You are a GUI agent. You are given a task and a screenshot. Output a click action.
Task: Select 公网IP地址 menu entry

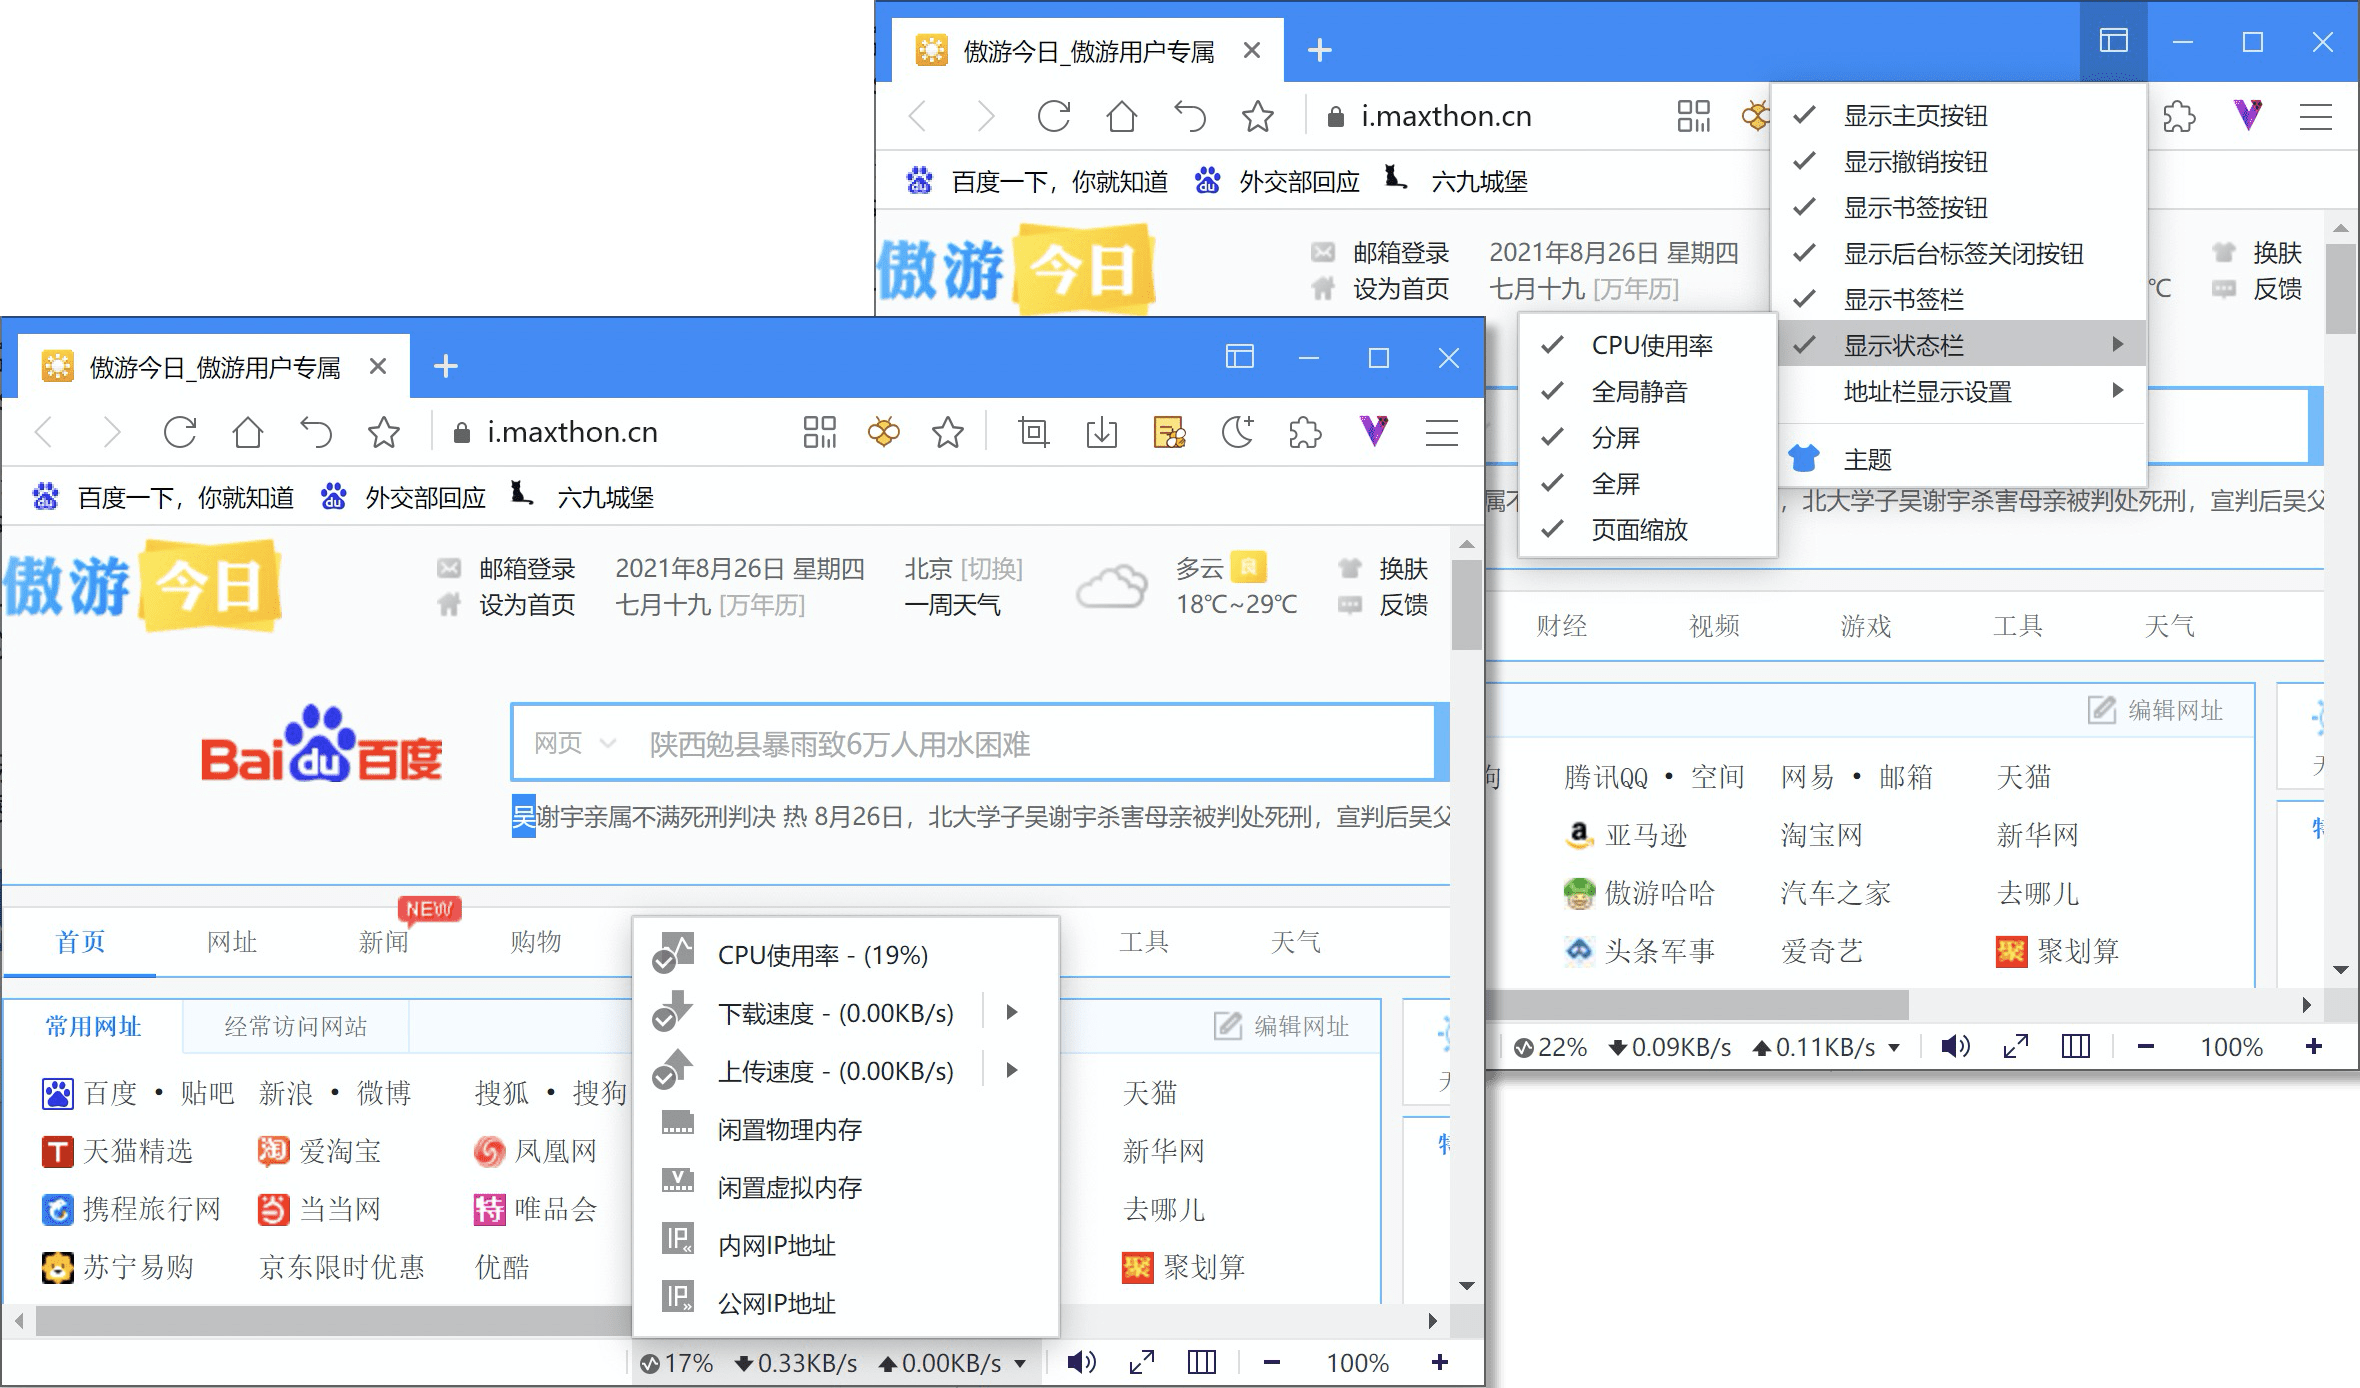846,1303
